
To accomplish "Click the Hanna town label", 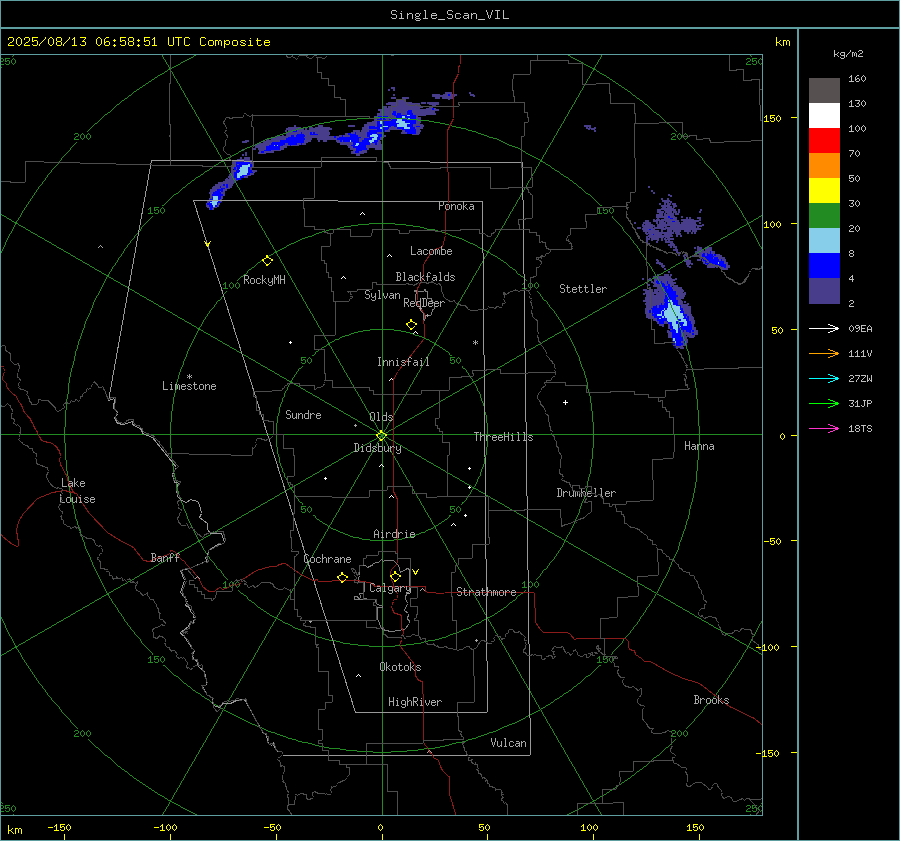I will point(699,446).
